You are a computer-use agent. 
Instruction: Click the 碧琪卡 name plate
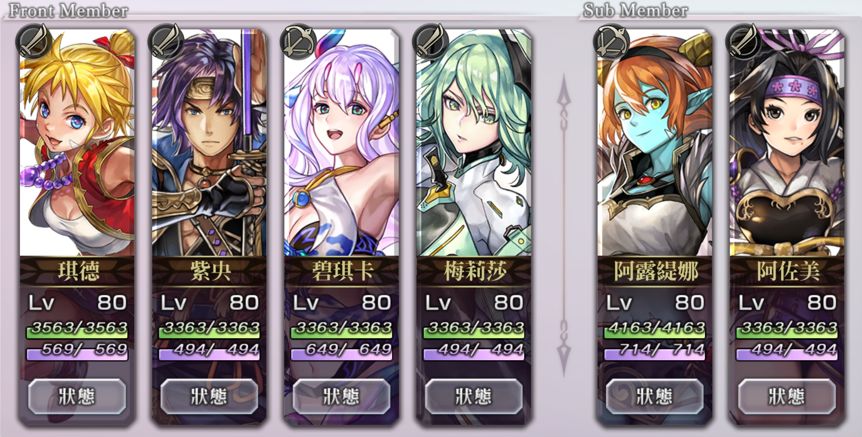[341, 272]
